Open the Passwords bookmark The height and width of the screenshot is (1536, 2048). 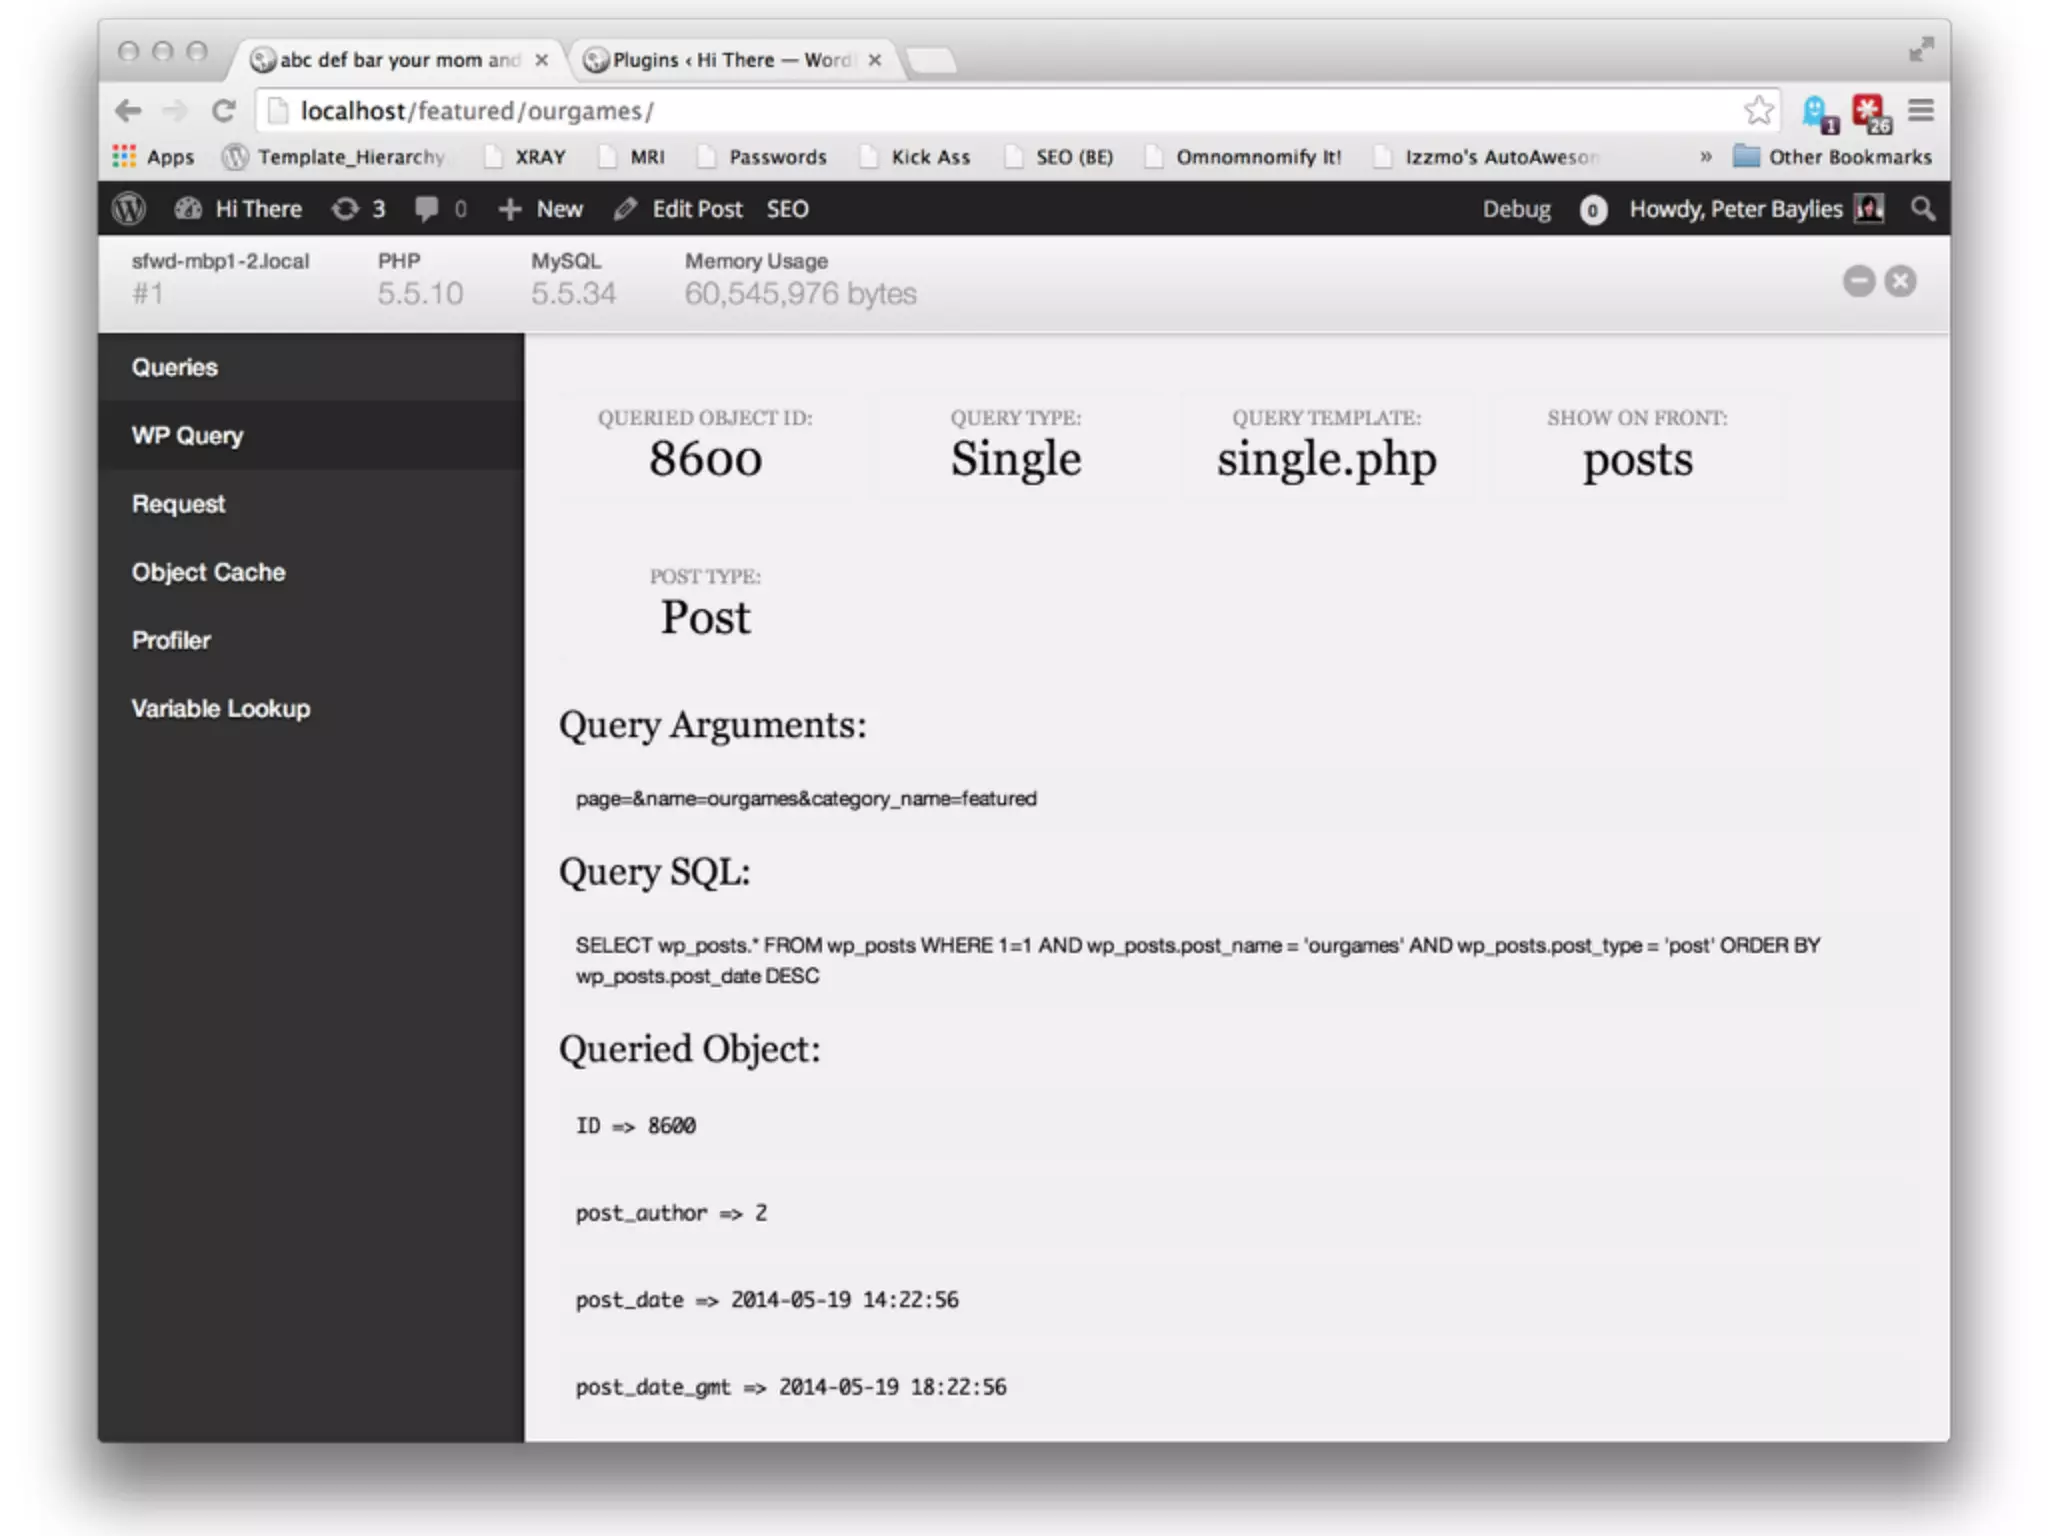pos(762,157)
